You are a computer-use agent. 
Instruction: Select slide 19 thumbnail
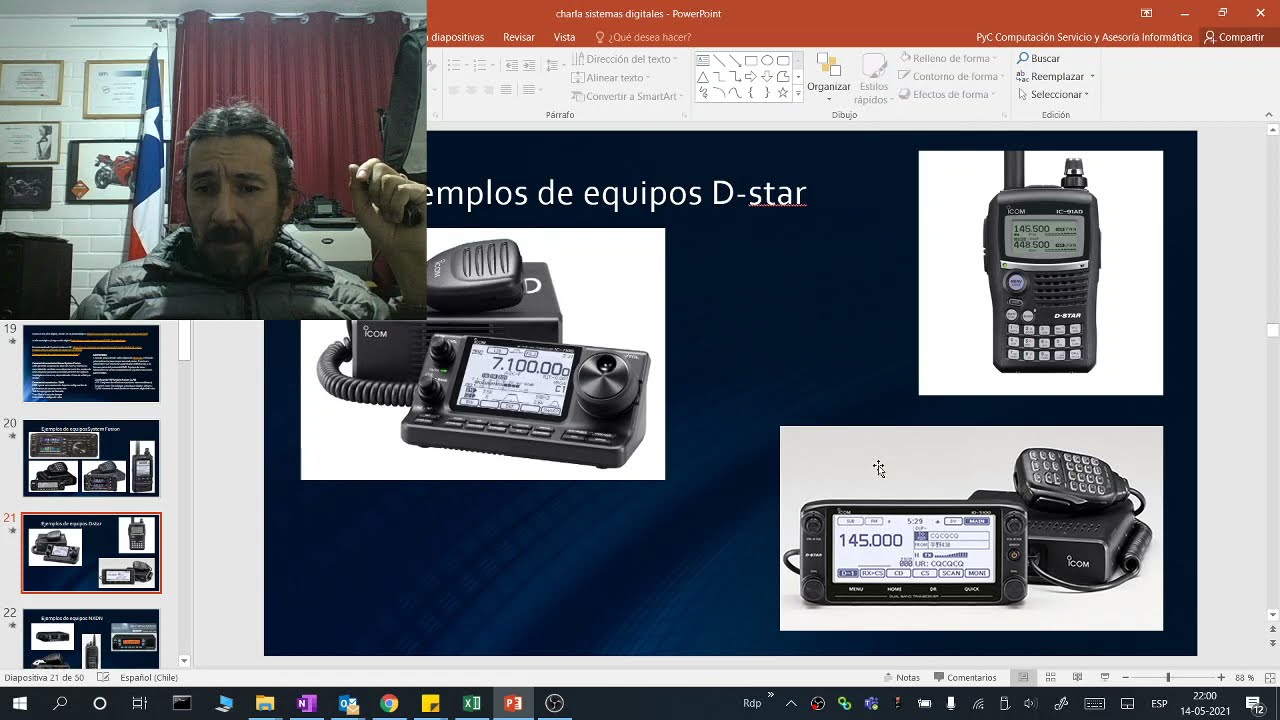91,363
